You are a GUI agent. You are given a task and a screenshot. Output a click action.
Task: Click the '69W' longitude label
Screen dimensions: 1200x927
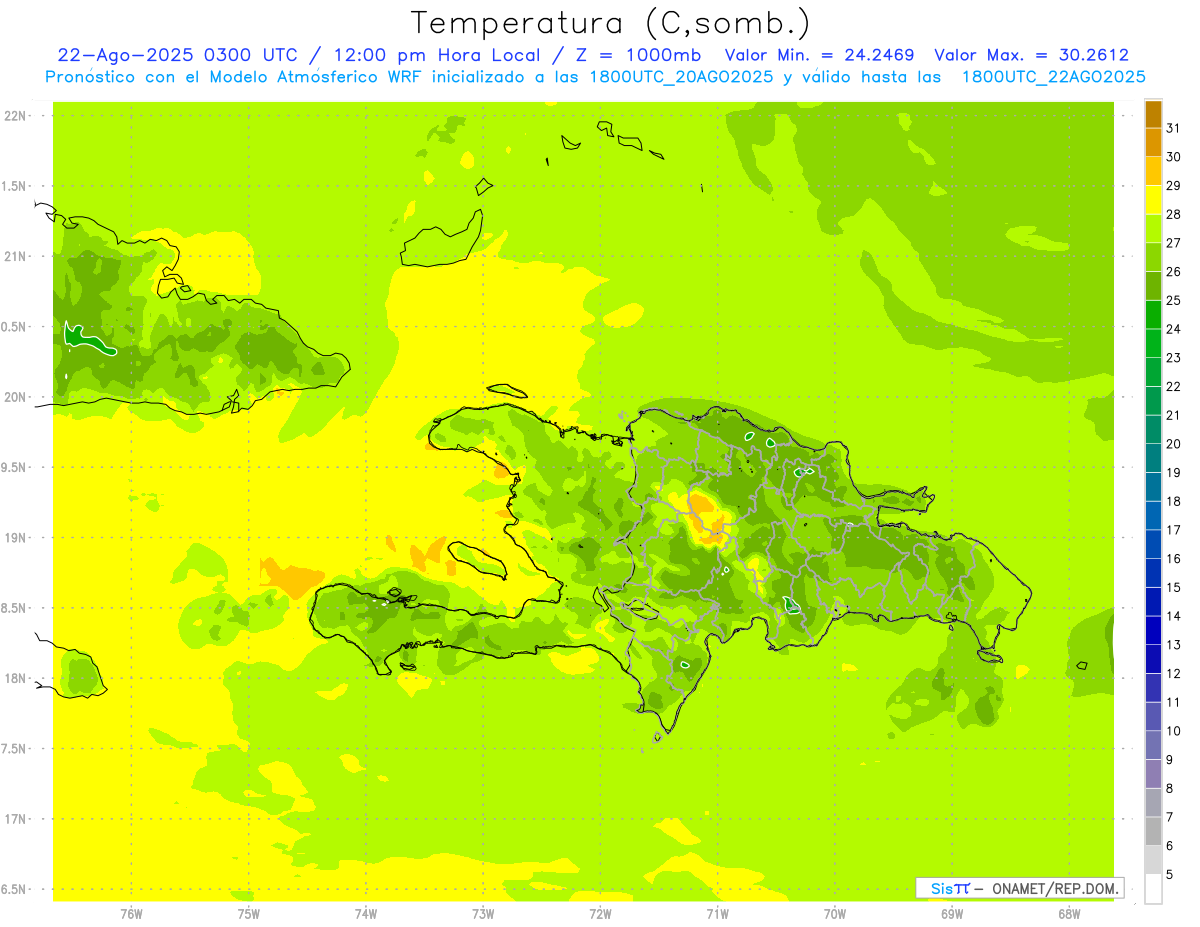pos(952,914)
